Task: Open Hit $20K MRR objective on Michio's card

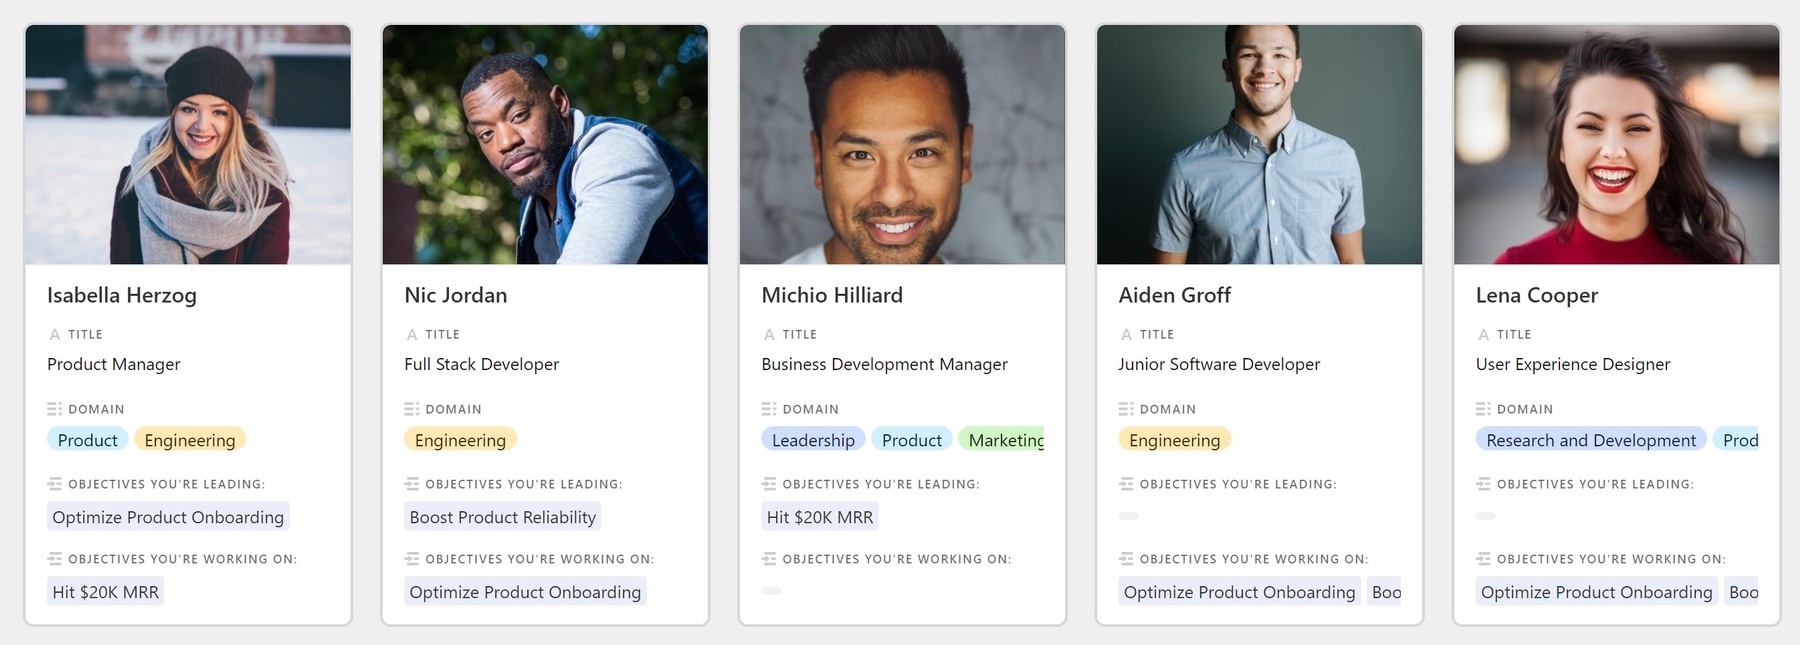Action: coord(819,517)
